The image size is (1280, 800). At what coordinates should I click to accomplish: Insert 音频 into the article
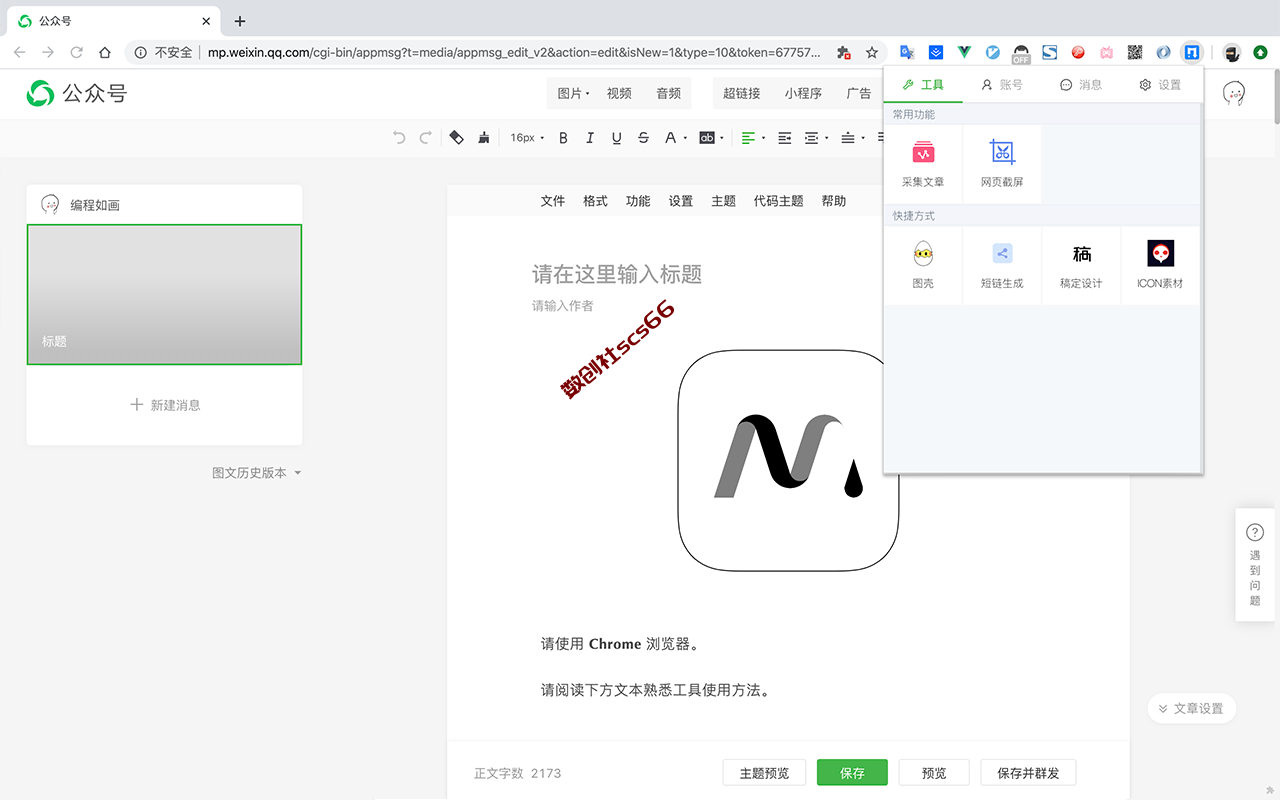(x=668, y=93)
